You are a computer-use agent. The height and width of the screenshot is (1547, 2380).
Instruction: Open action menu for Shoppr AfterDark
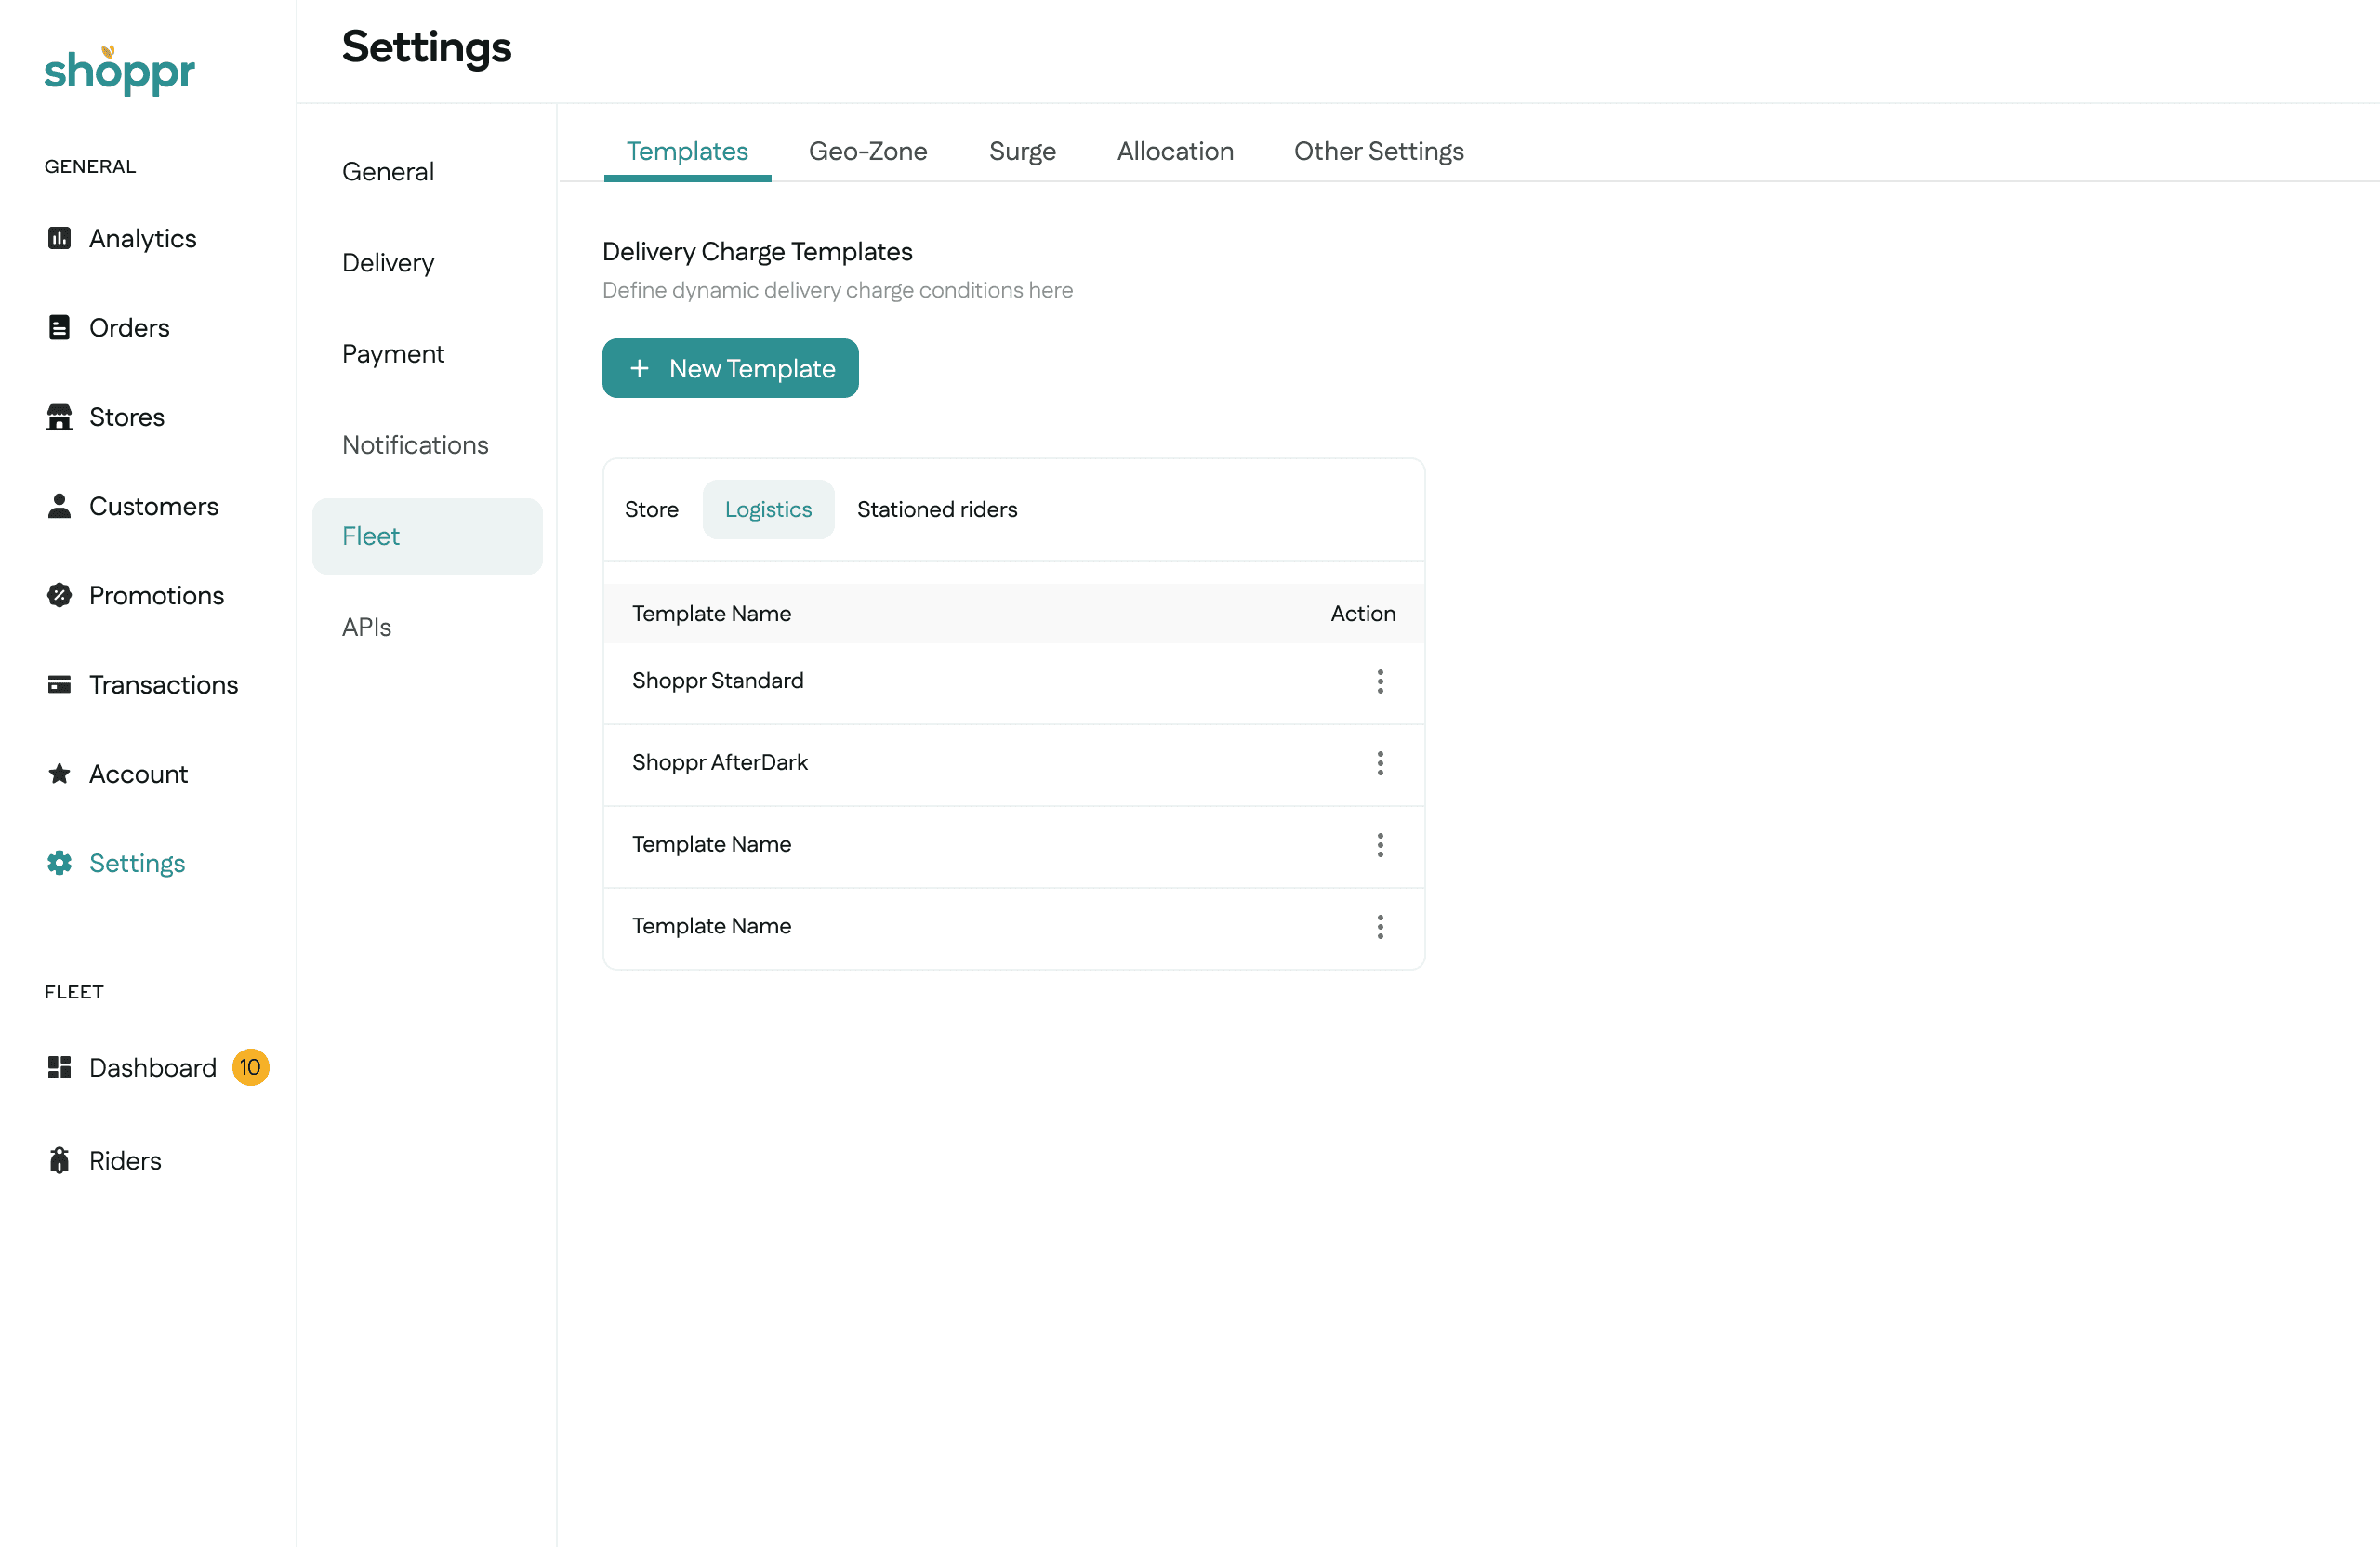1380,763
